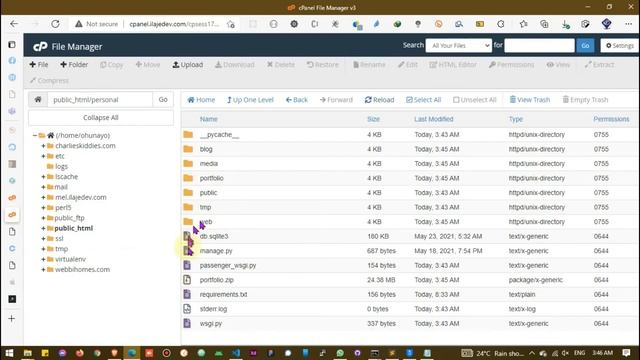
Task: Click the Compress toolbar button
Action: (49, 80)
